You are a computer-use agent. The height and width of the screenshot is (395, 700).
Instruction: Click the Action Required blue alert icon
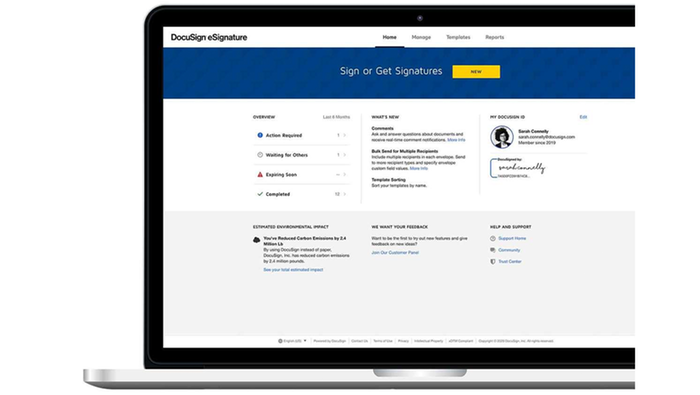click(x=260, y=135)
